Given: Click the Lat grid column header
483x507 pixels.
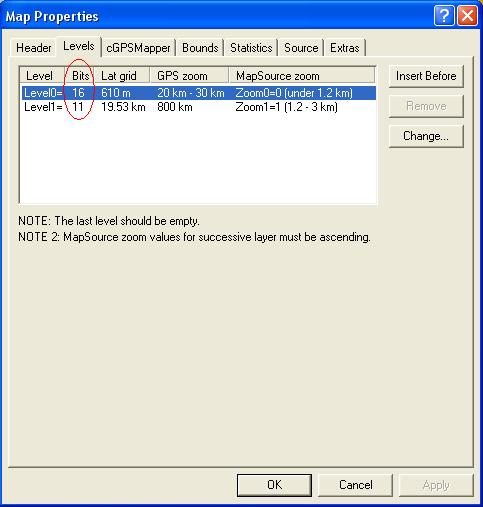Looking at the screenshot, I should point(121,76).
